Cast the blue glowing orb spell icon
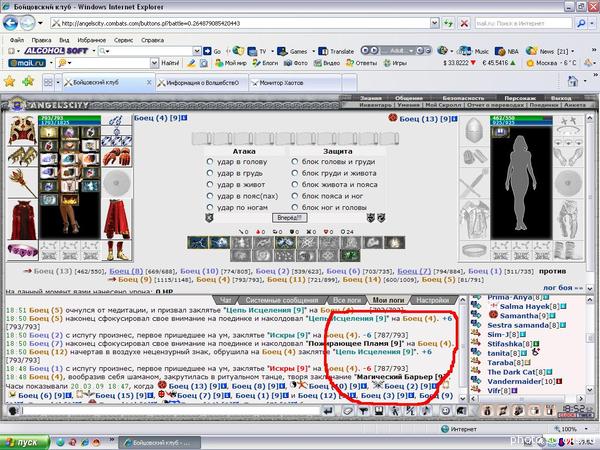 pyautogui.click(x=220, y=243)
